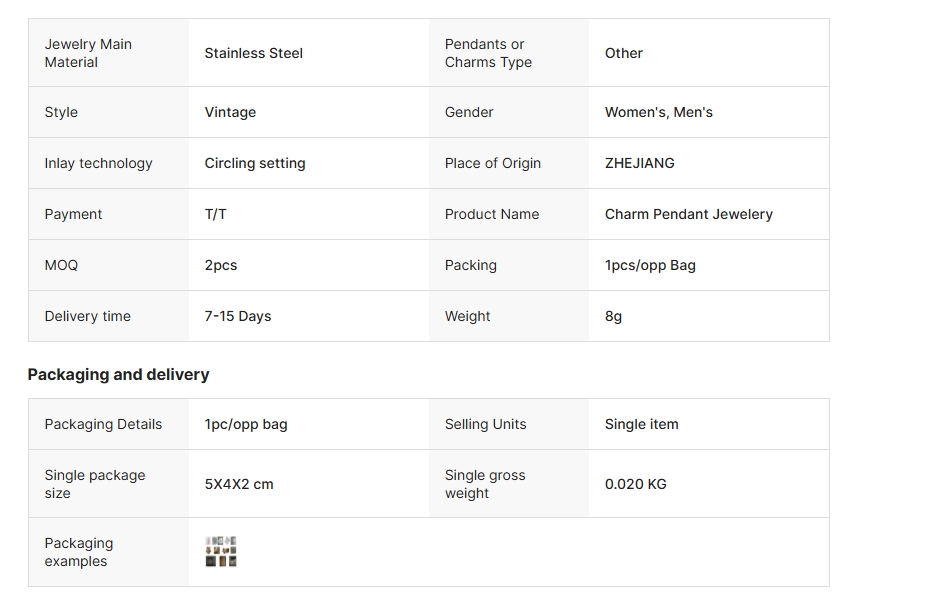Image resolution: width=944 pixels, height=613 pixels.
Task: Select the Vintage style value
Action: tap(230, 112)
